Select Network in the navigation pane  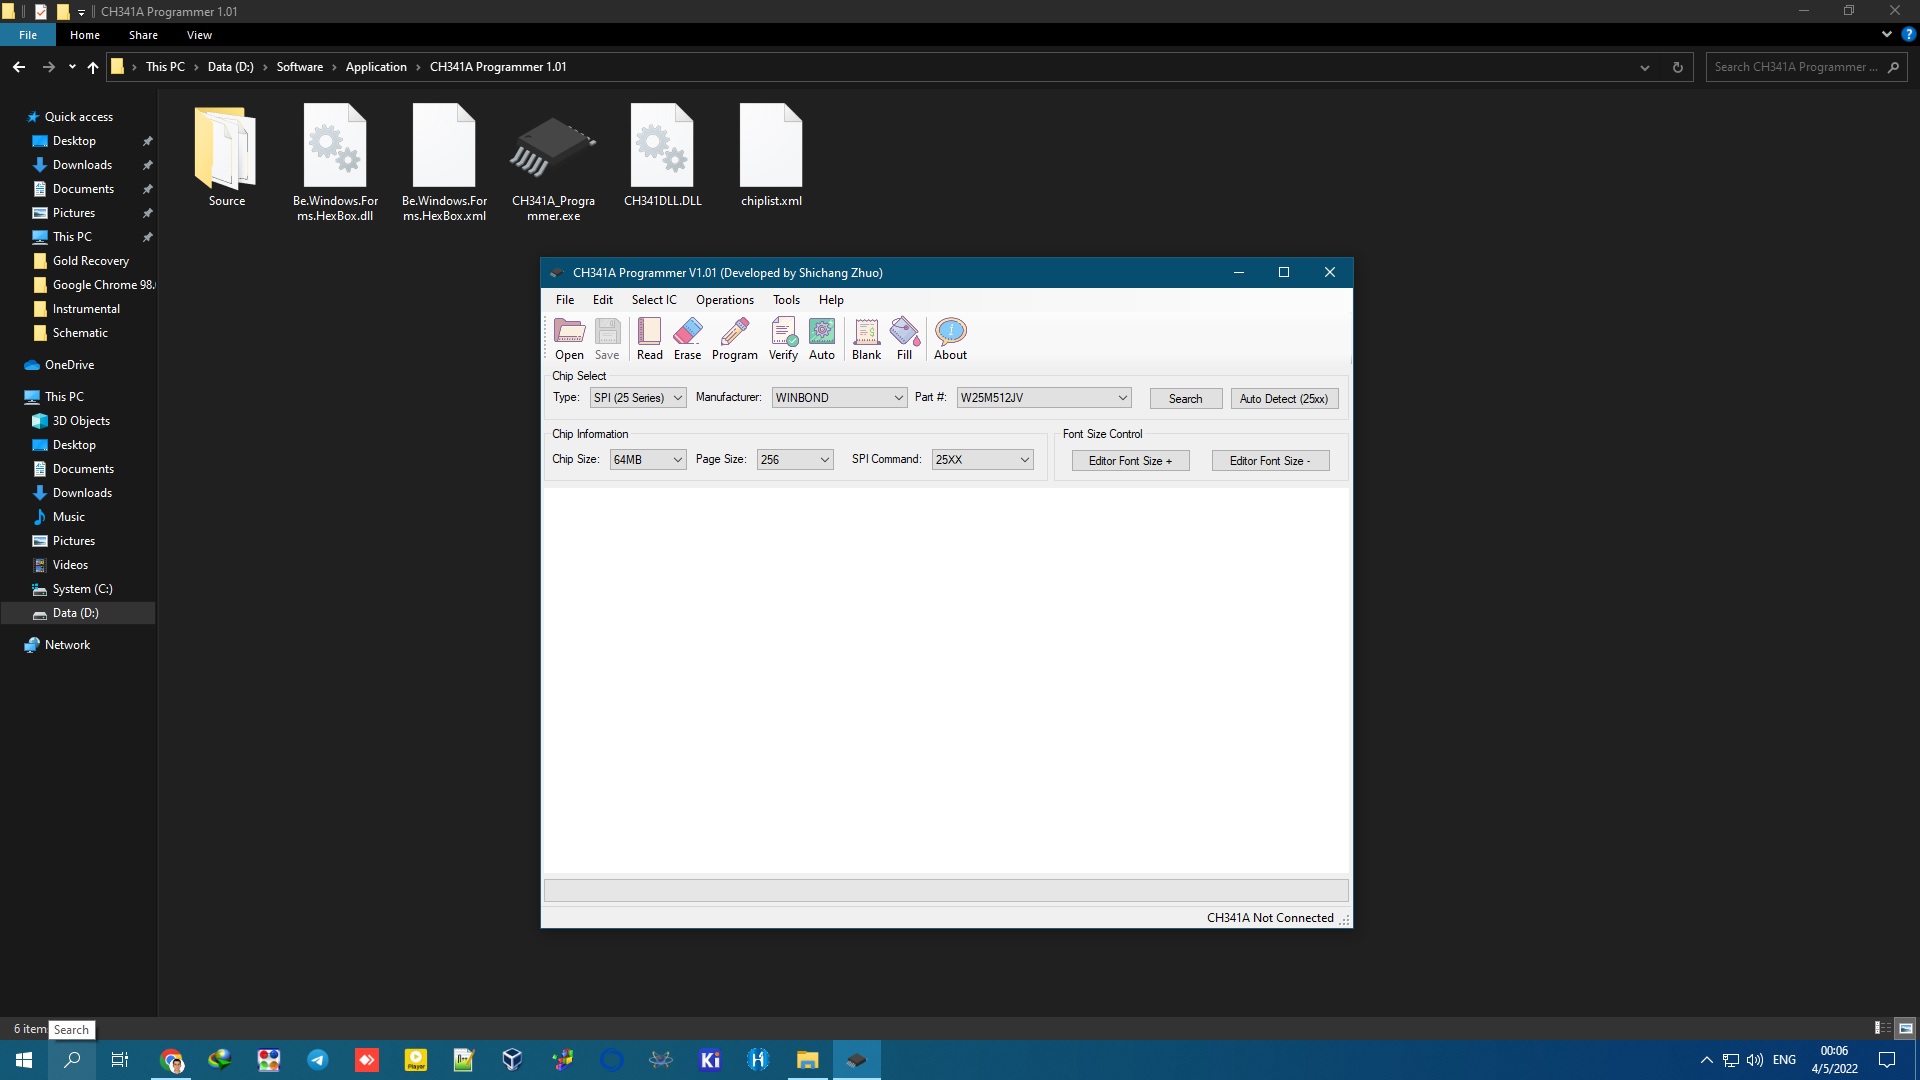click(67, 645)
